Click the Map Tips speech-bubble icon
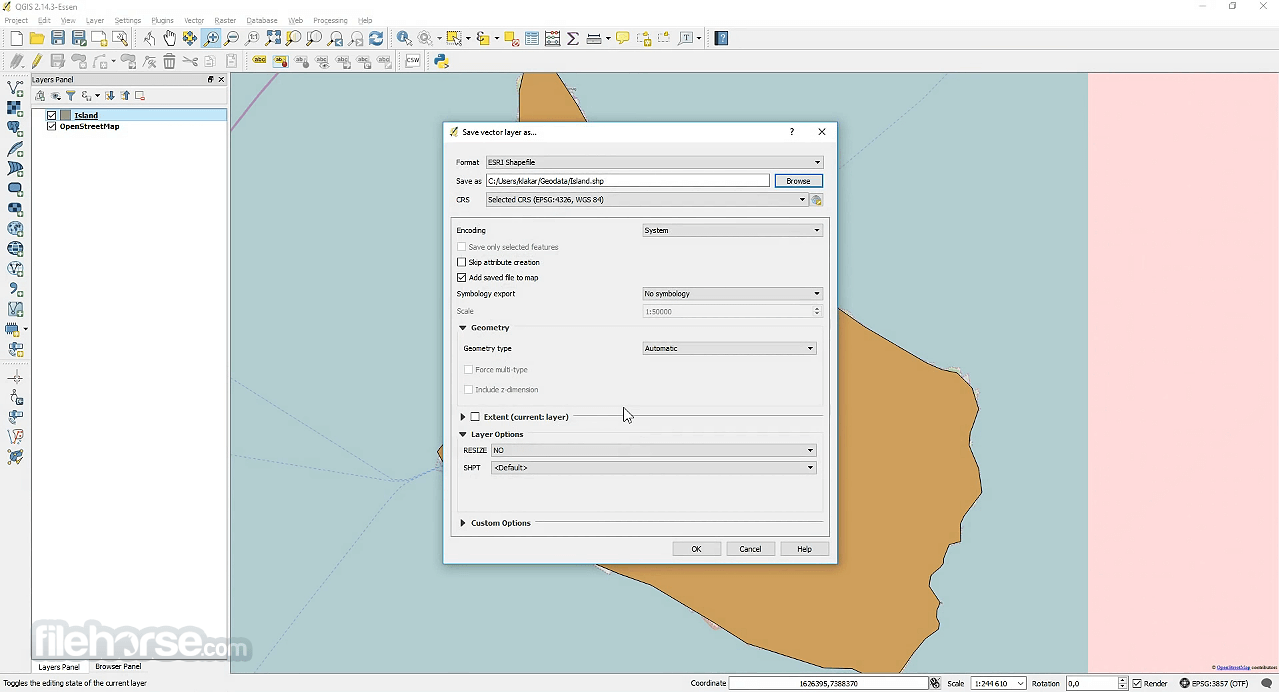Image resolution: width=1279 pixels, height=692 pixels. pyautogui.click(x=623, y=38)
